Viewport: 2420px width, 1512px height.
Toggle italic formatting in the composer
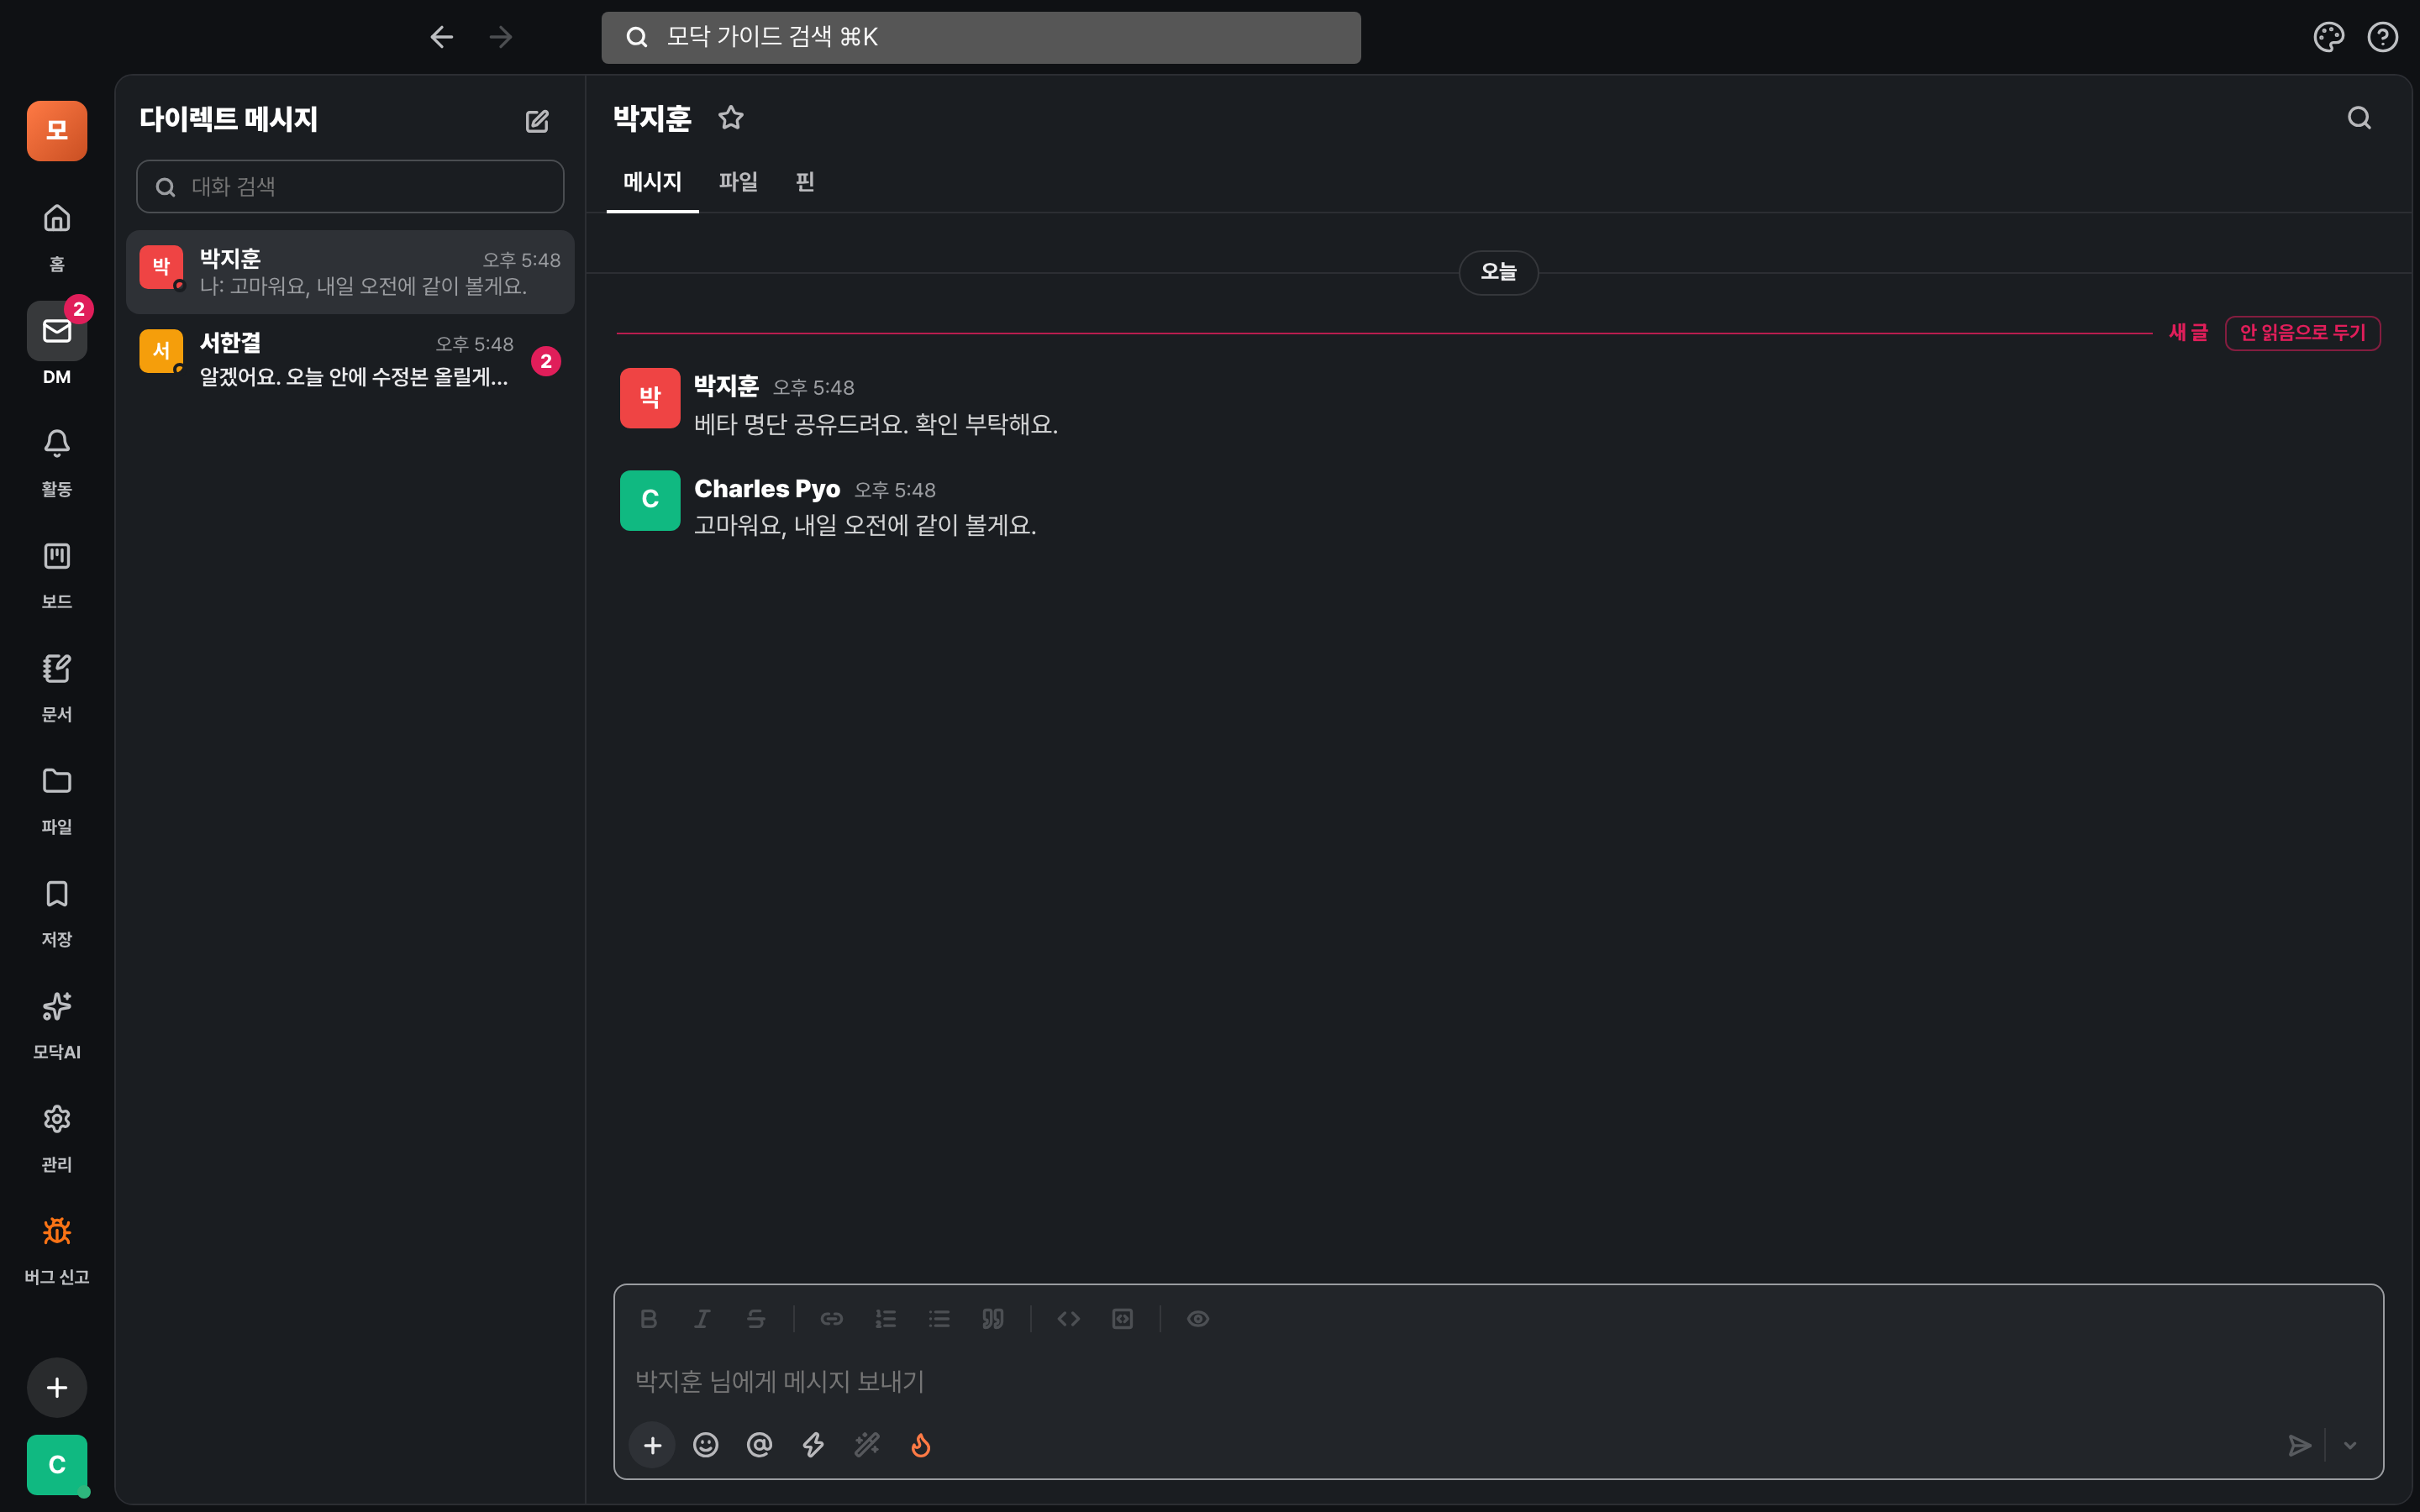(x=702, y=1319)
